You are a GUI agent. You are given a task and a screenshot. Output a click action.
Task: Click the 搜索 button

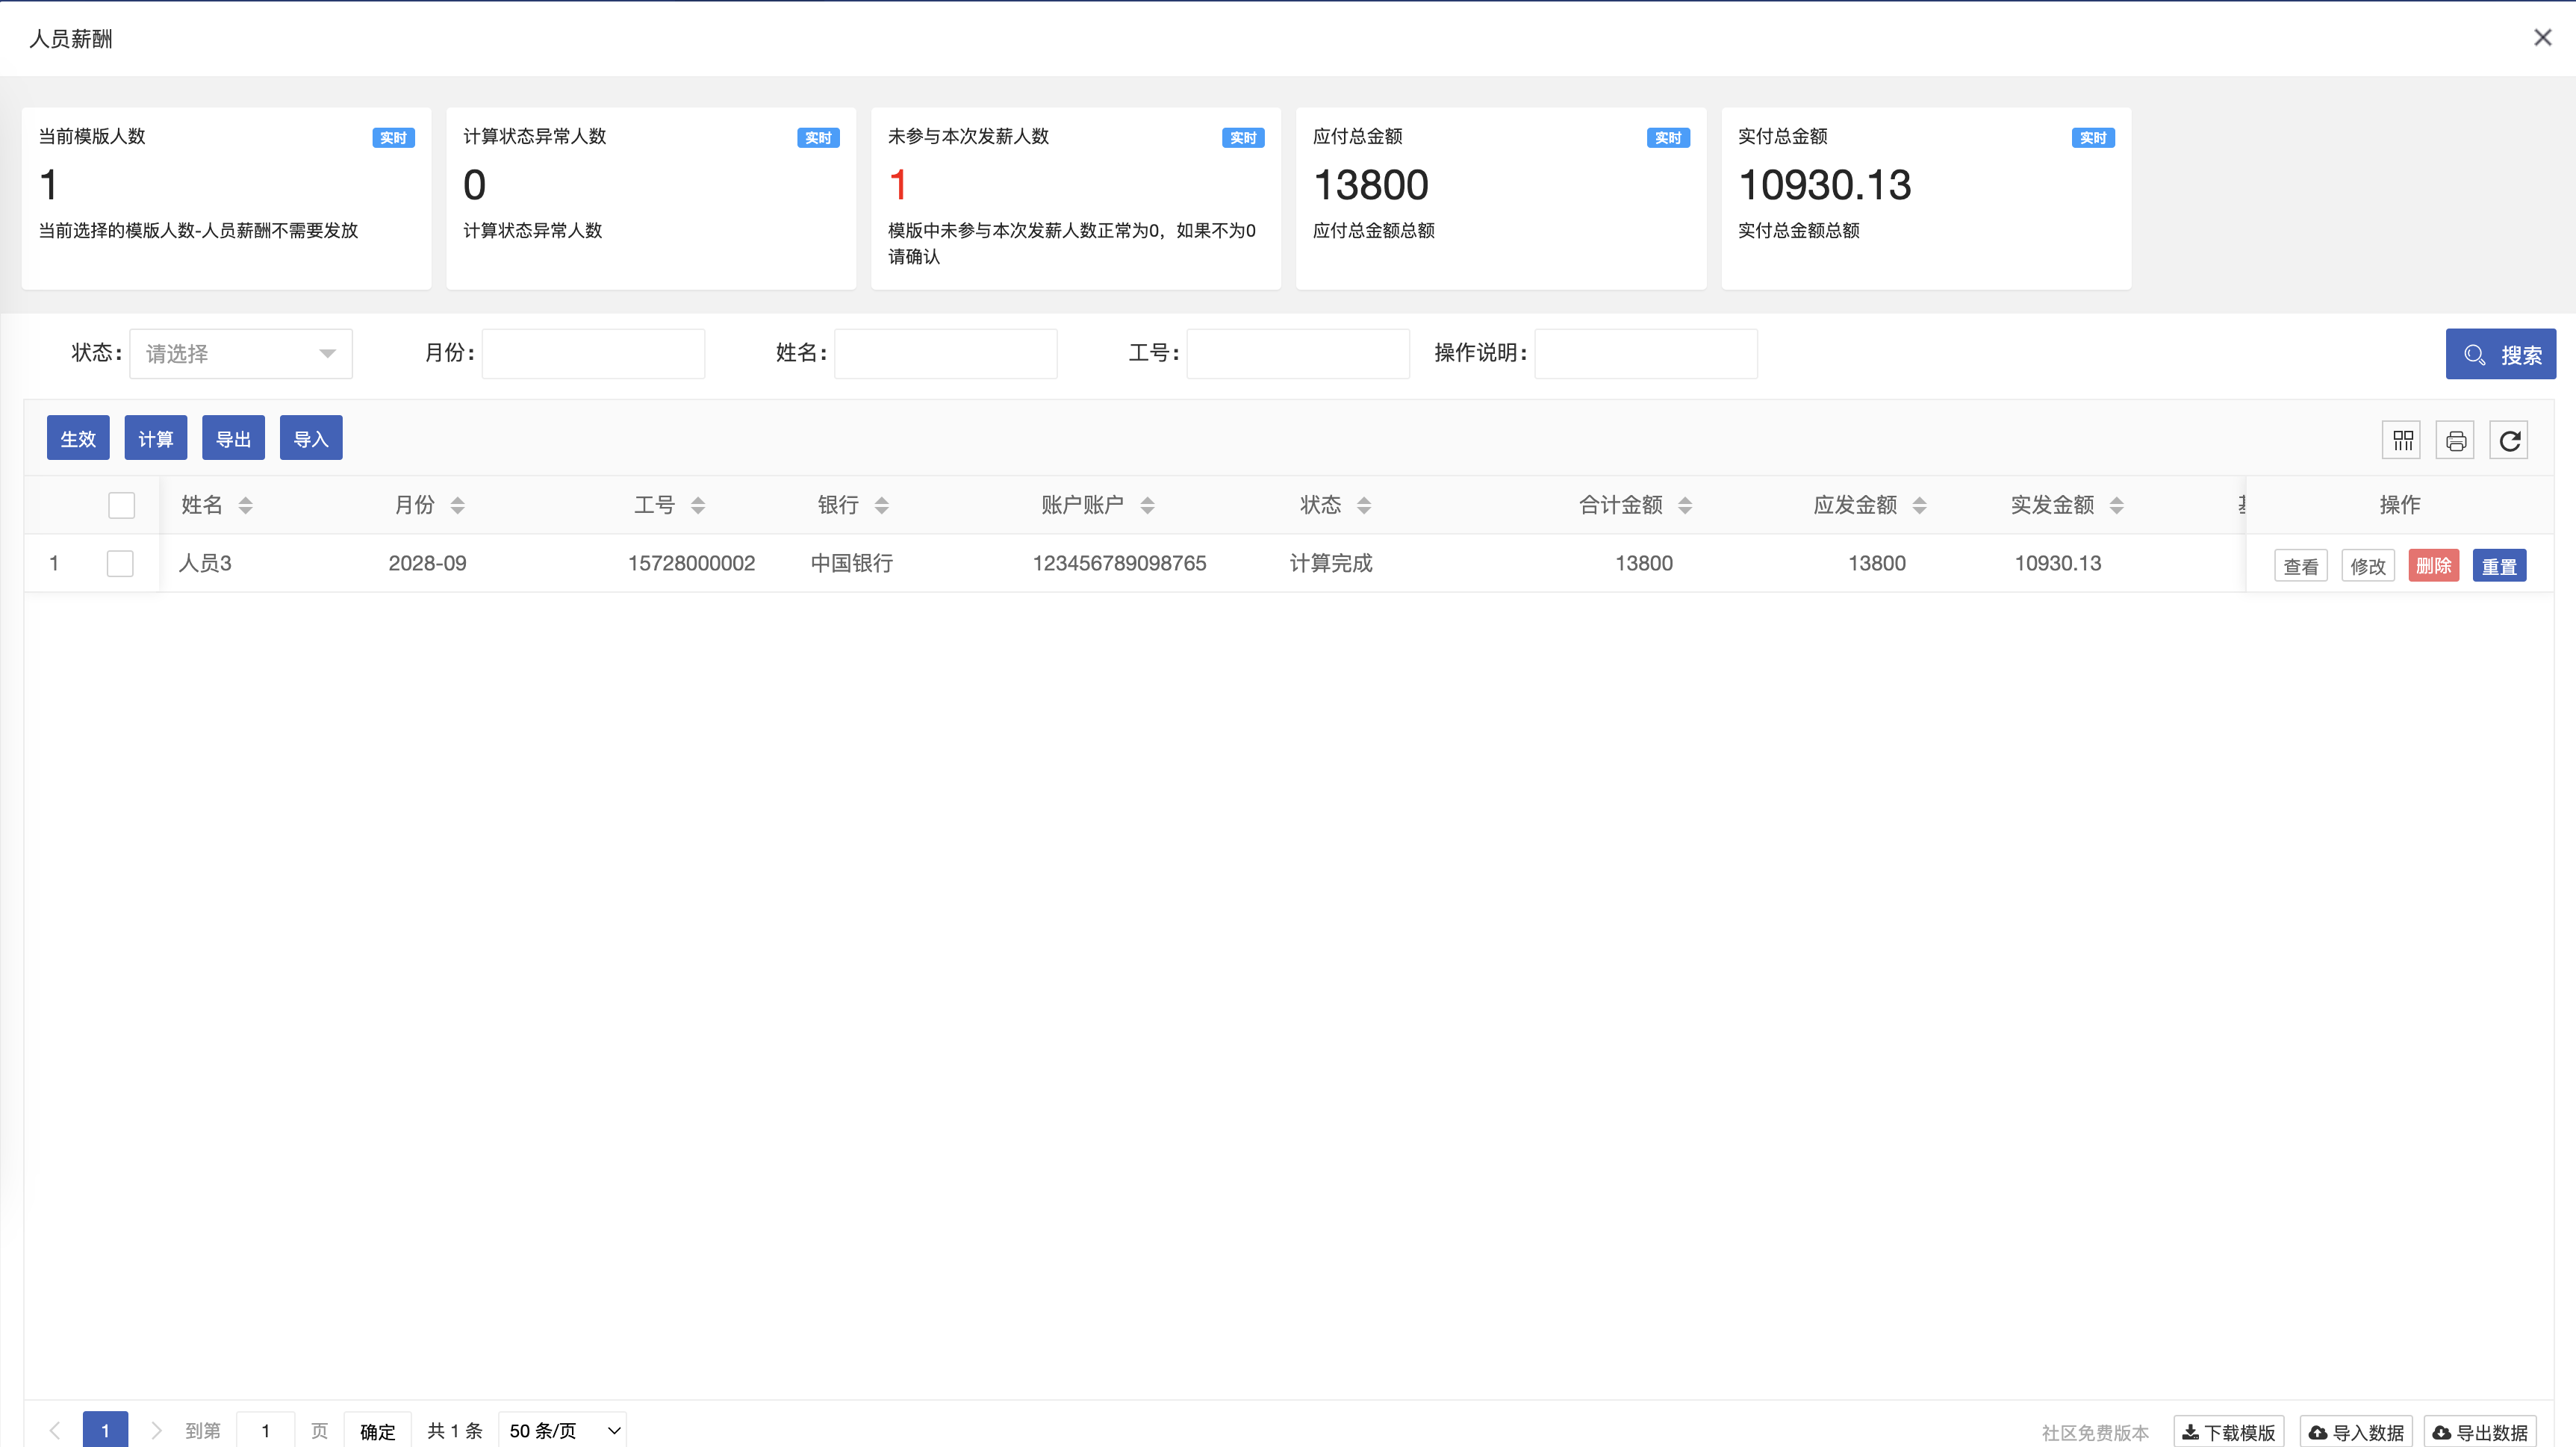[x=2500, y=354]
